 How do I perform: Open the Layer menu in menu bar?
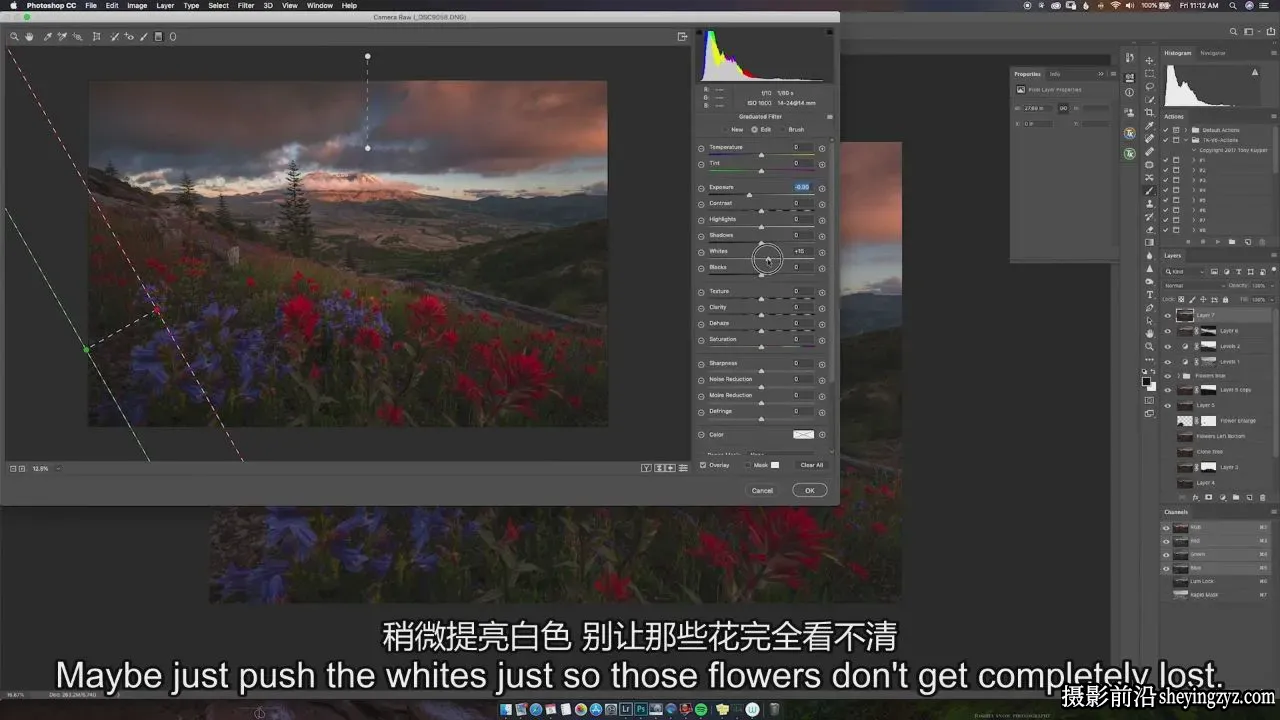(165, 6)
